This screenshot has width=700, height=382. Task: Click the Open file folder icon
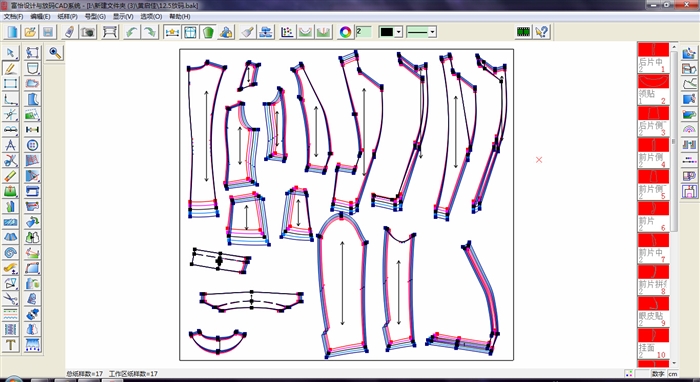(30, 32)
